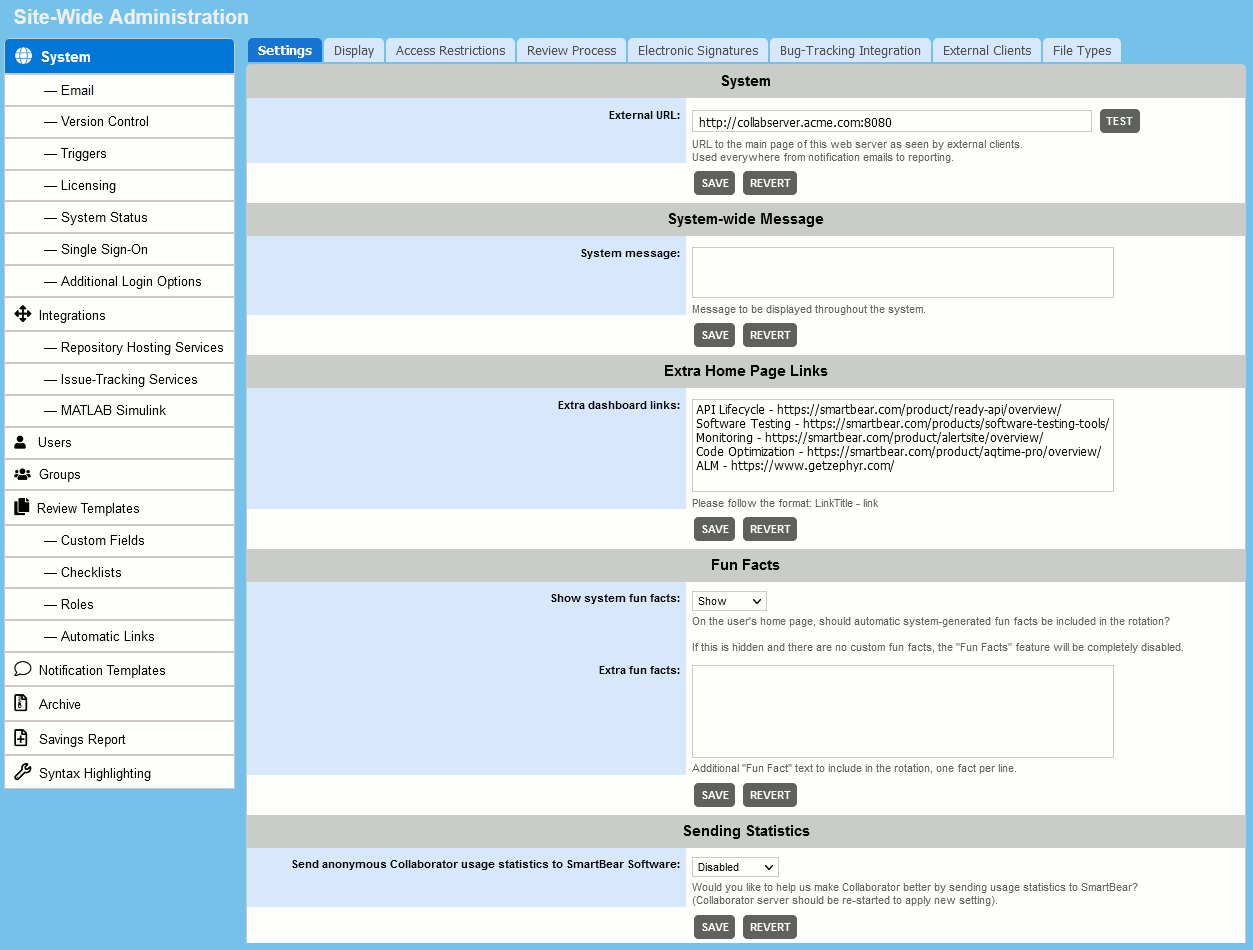This screenshot has height=950, width=1253.
Task: Click the Groups people icon
Action: click(x=22, y=474)
